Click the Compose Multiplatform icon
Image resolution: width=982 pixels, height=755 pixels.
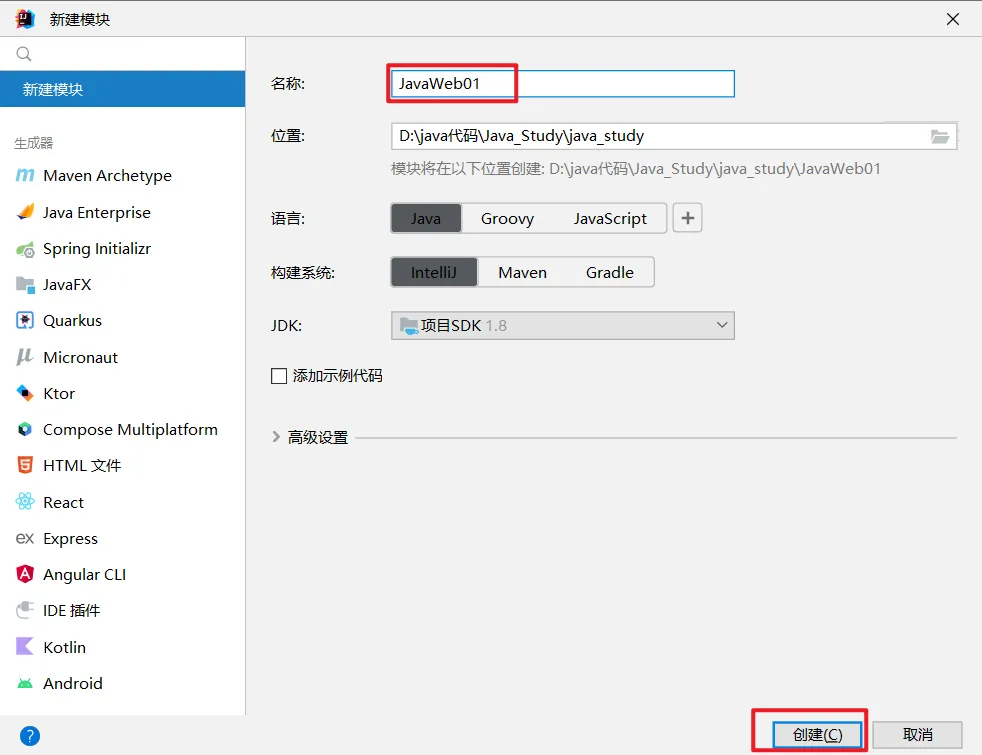point(24,429)
